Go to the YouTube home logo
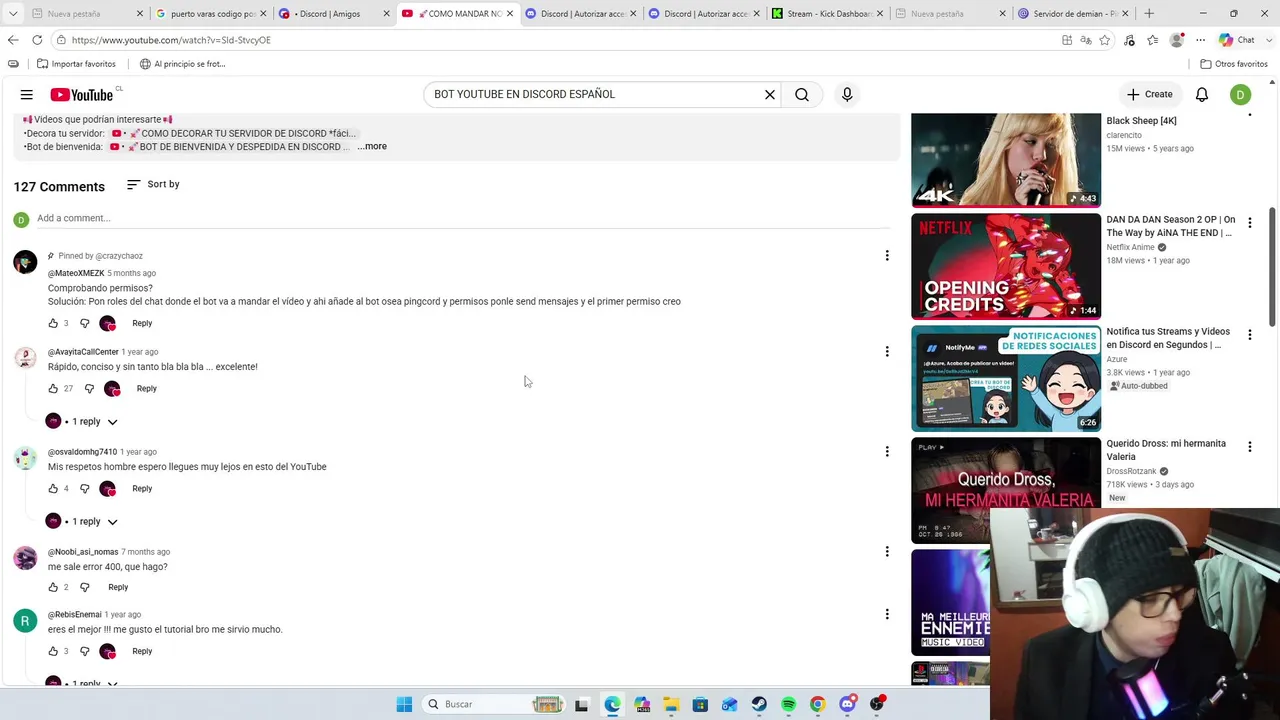Screen dimensions: 1280x720 pyautogui.click(x=82, y=95)
